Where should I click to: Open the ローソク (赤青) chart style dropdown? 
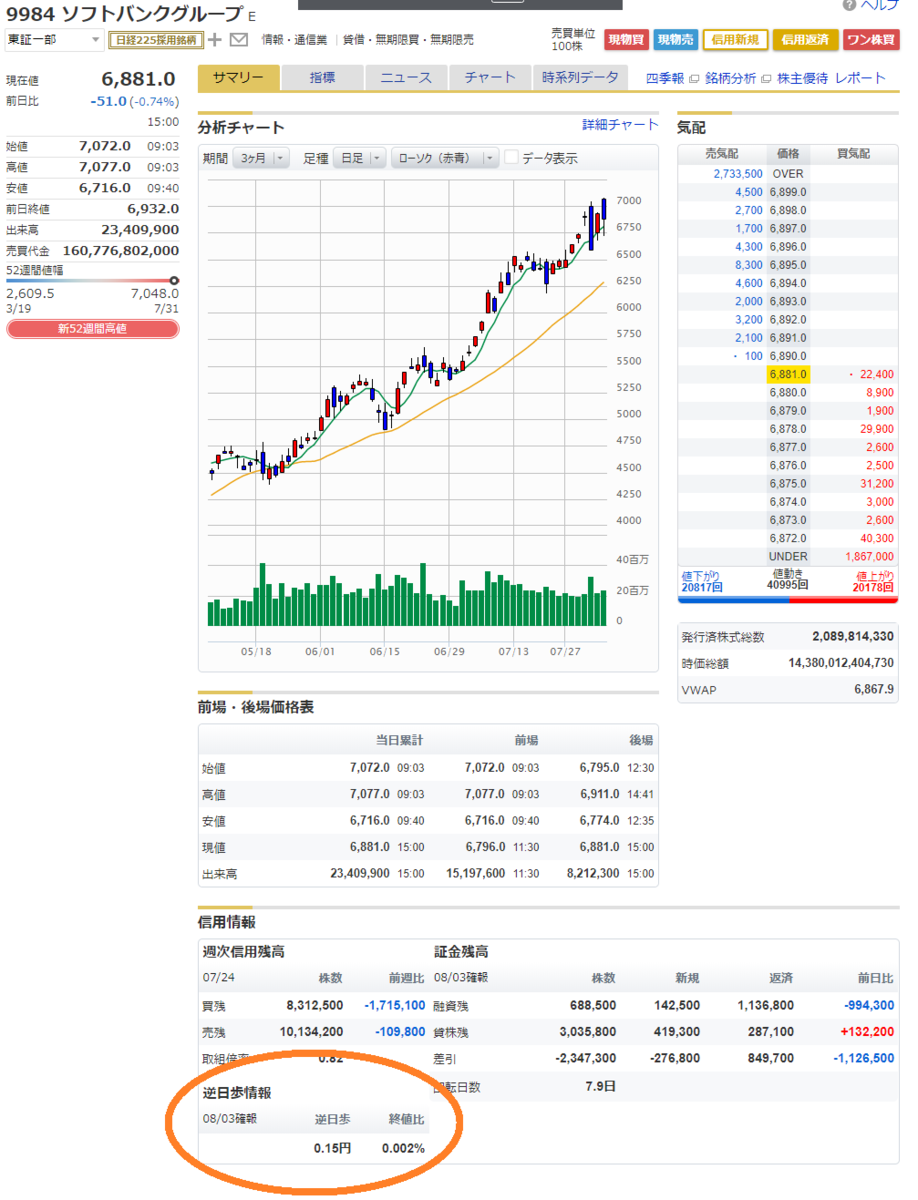click(444, 158)
